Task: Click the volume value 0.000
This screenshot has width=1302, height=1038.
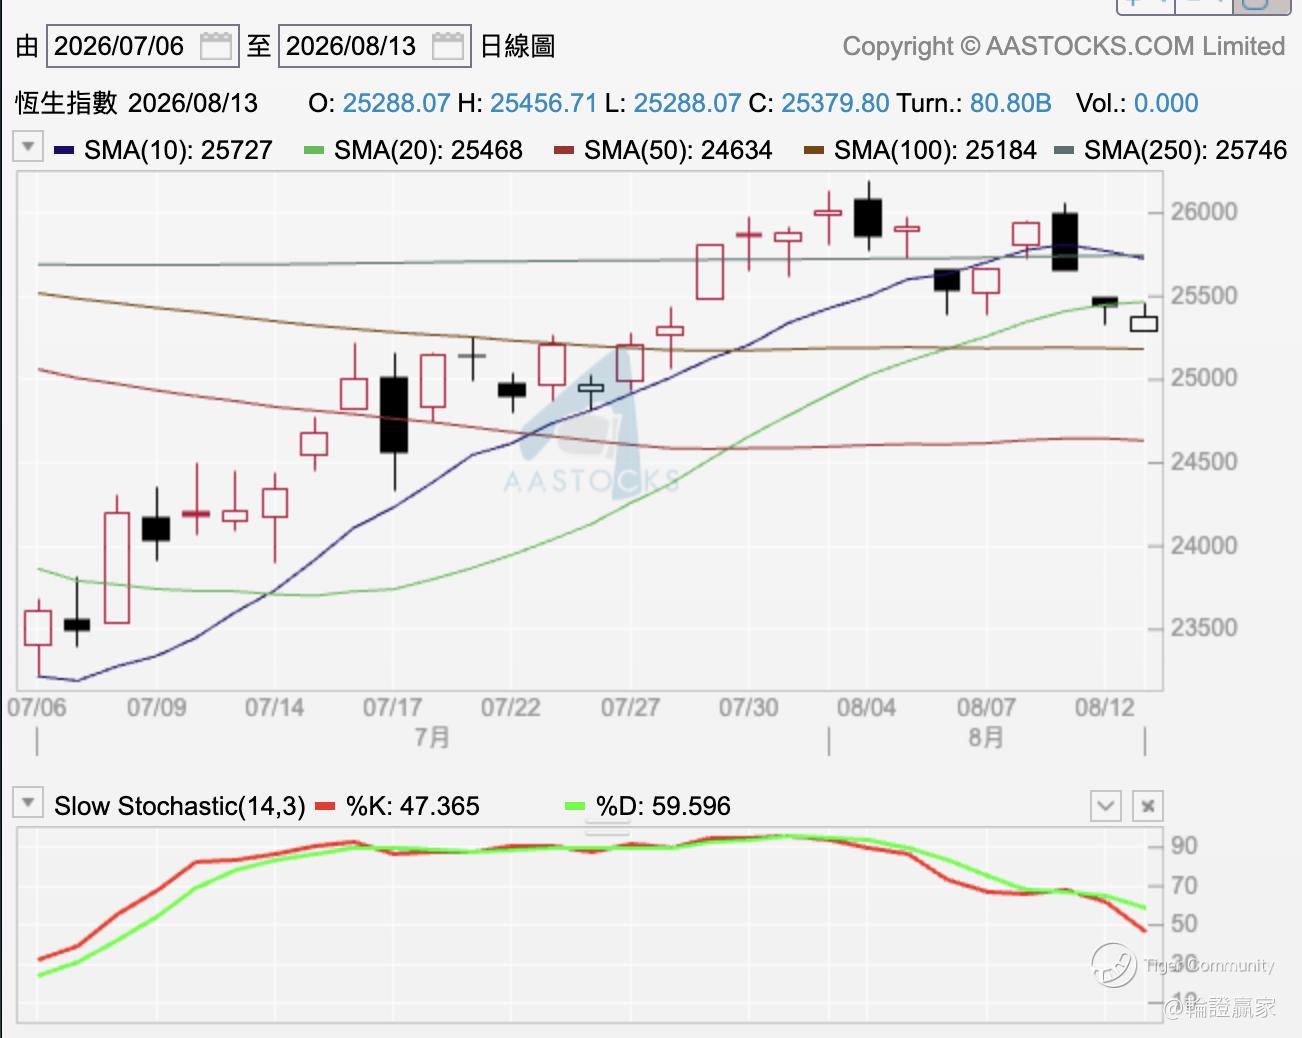Action: (x=1166, y=103)
